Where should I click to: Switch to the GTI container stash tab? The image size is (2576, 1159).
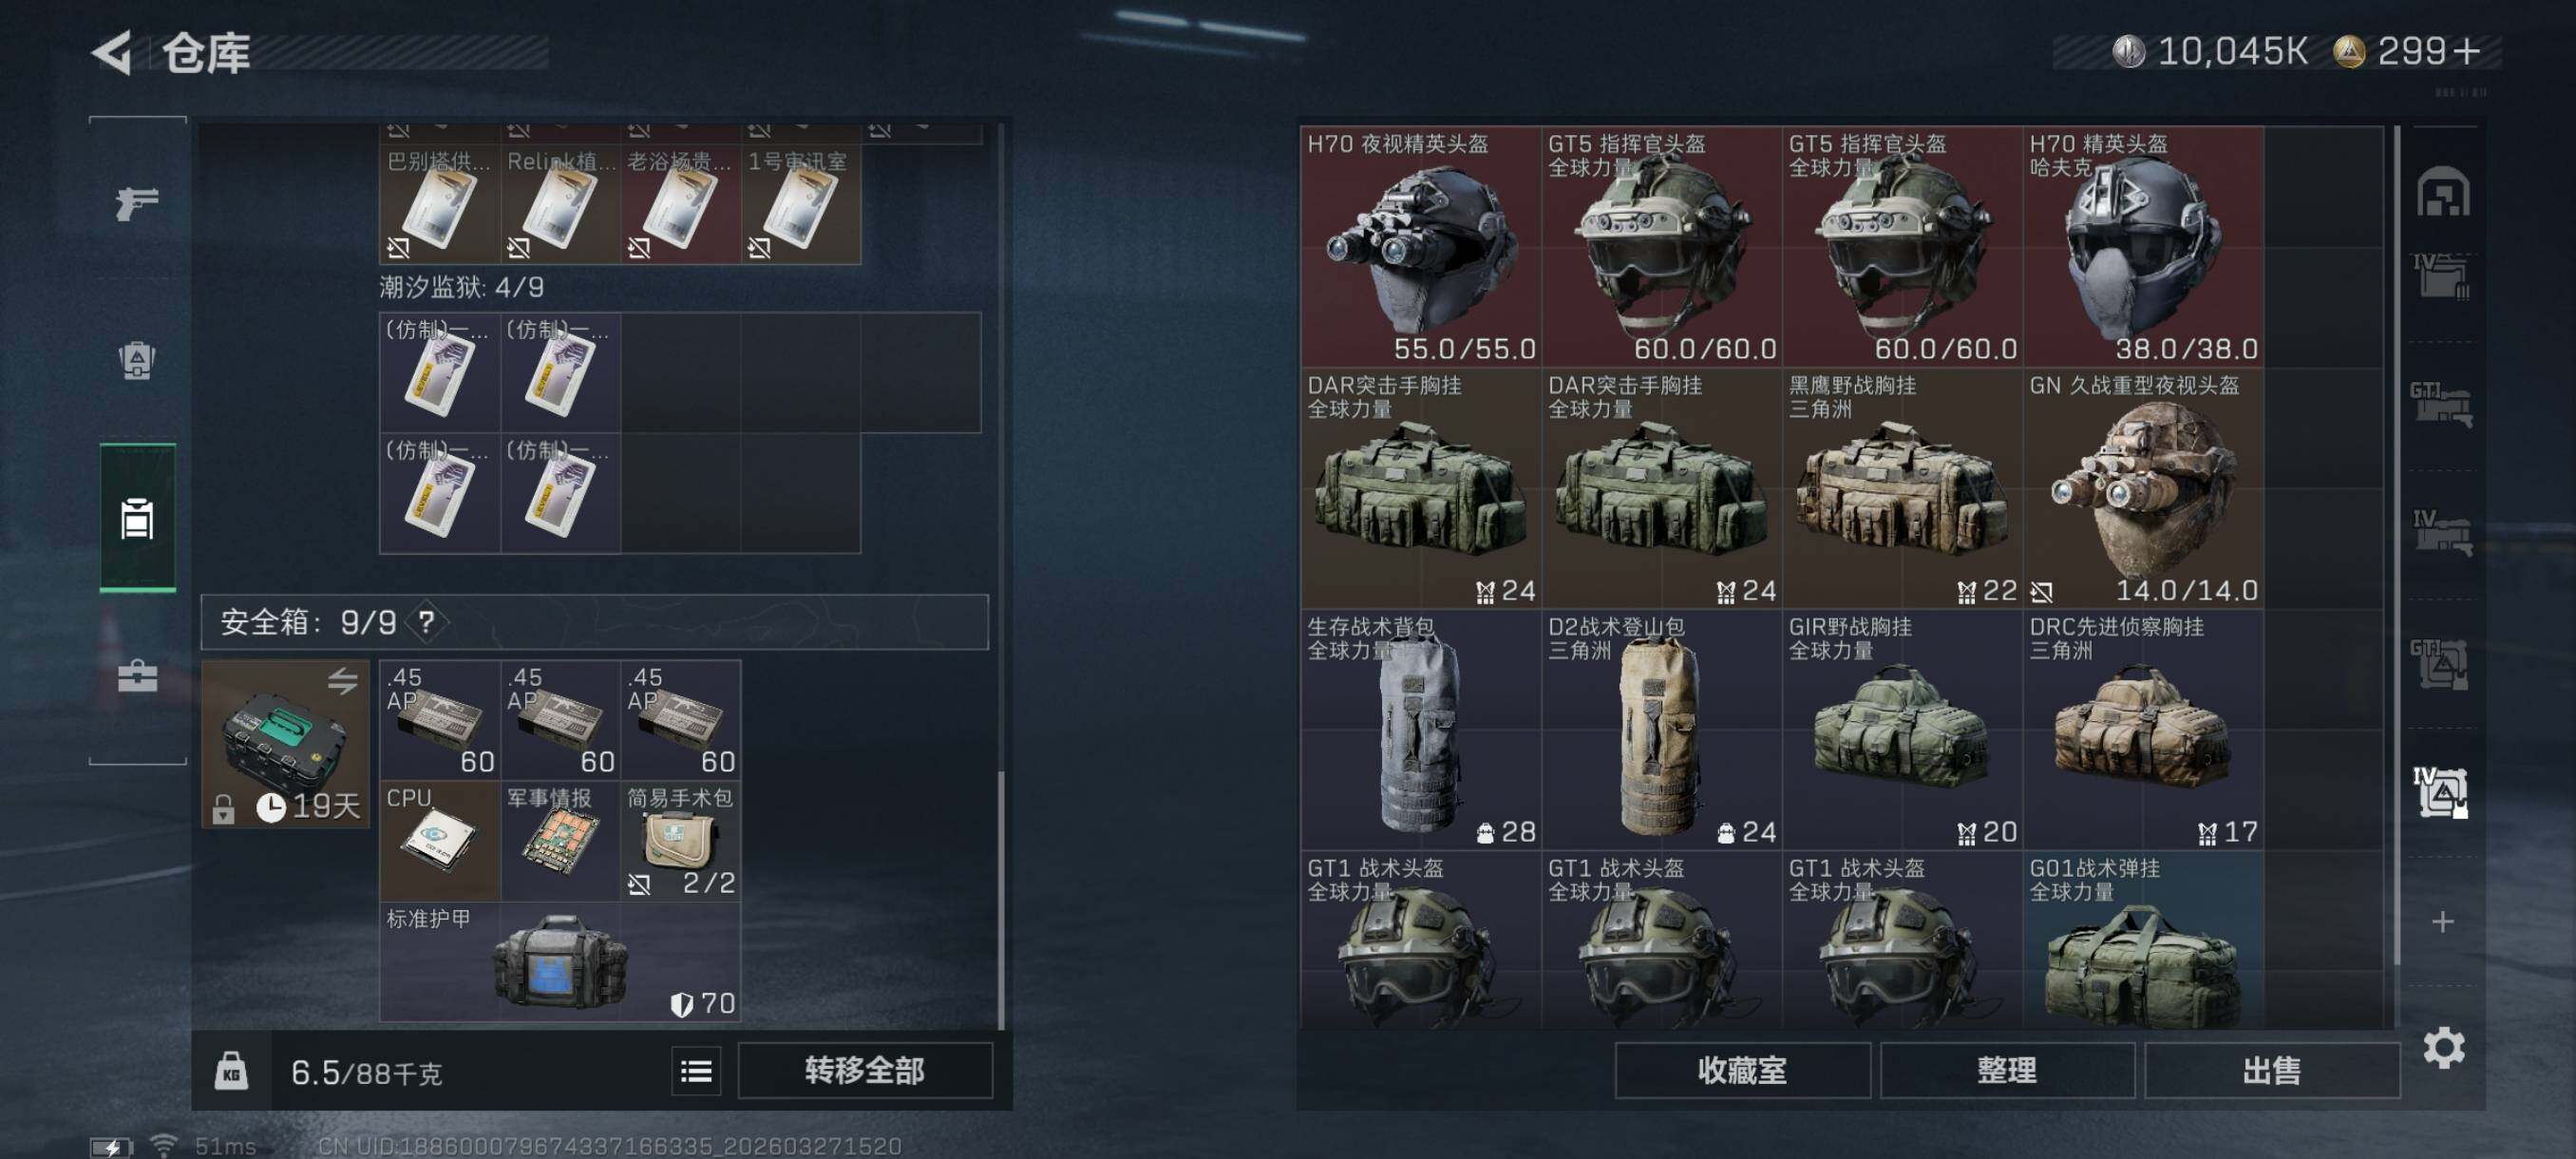tap(2441, 663)
